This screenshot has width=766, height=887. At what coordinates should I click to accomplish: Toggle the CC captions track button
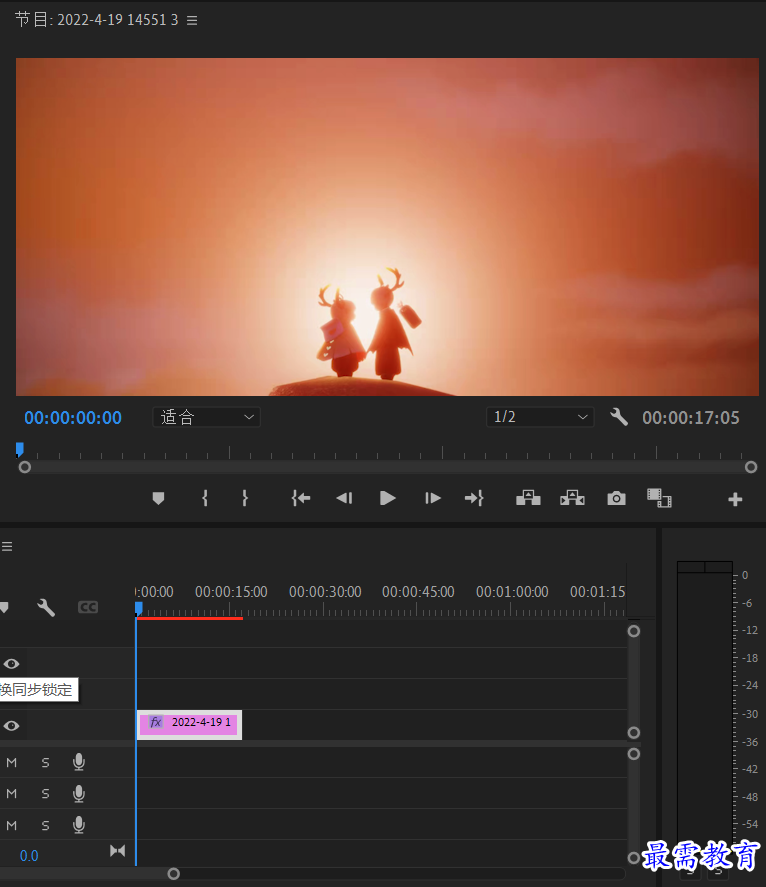pyautogui.click(x=88, y=607)
